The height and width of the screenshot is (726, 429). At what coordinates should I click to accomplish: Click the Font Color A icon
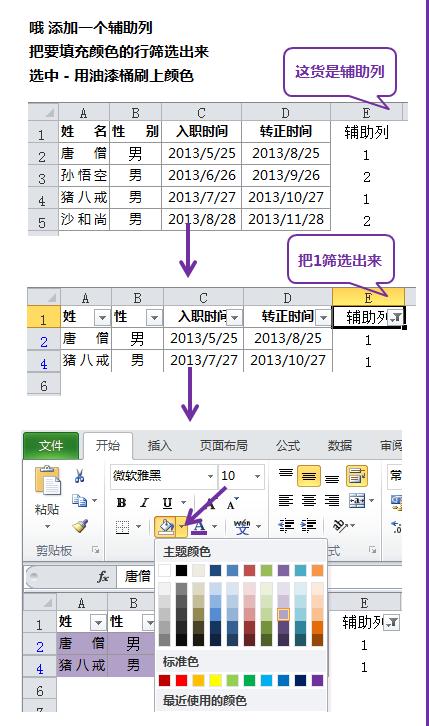click(x=199, y=526)
